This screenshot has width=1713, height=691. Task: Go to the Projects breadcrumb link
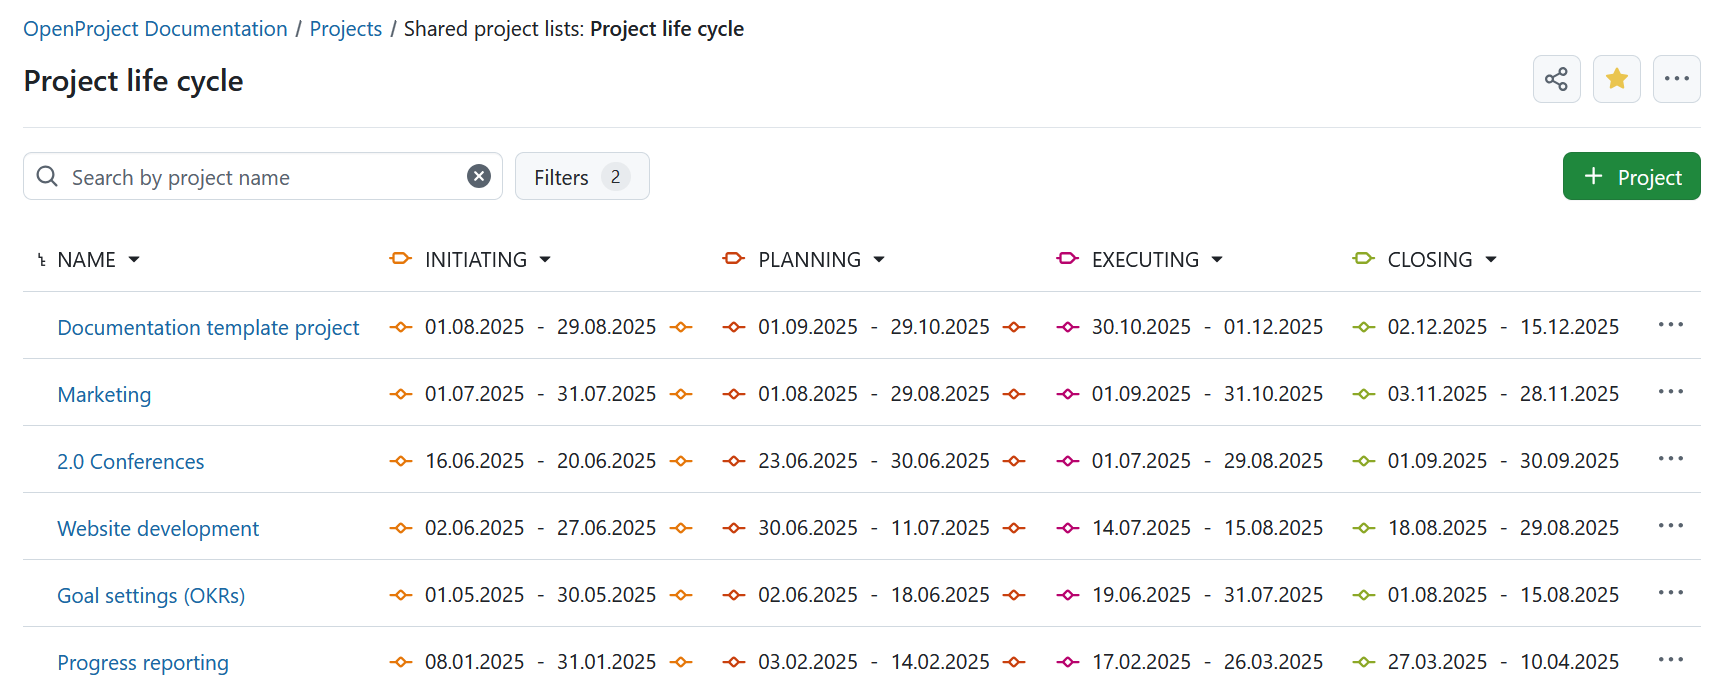point(345,29)
